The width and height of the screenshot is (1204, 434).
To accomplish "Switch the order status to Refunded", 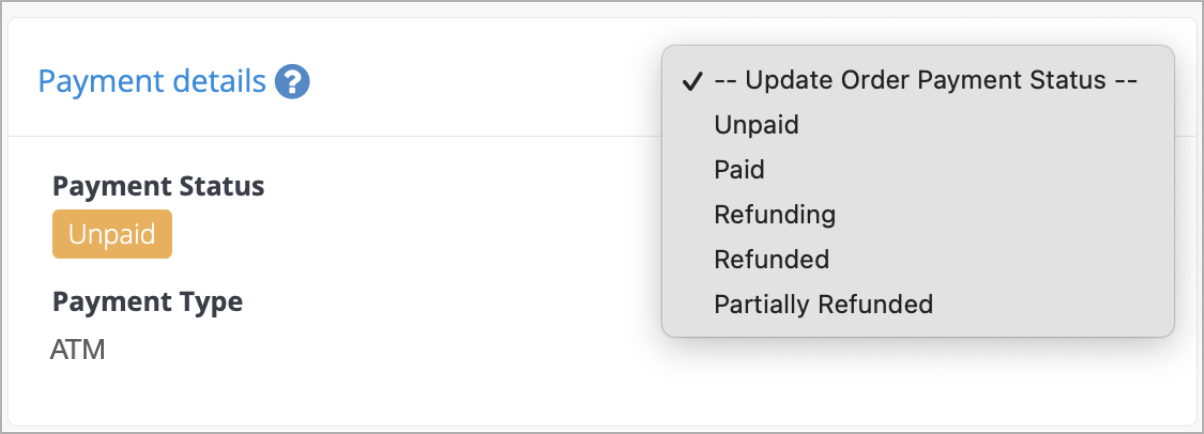I will pos(917,259).
